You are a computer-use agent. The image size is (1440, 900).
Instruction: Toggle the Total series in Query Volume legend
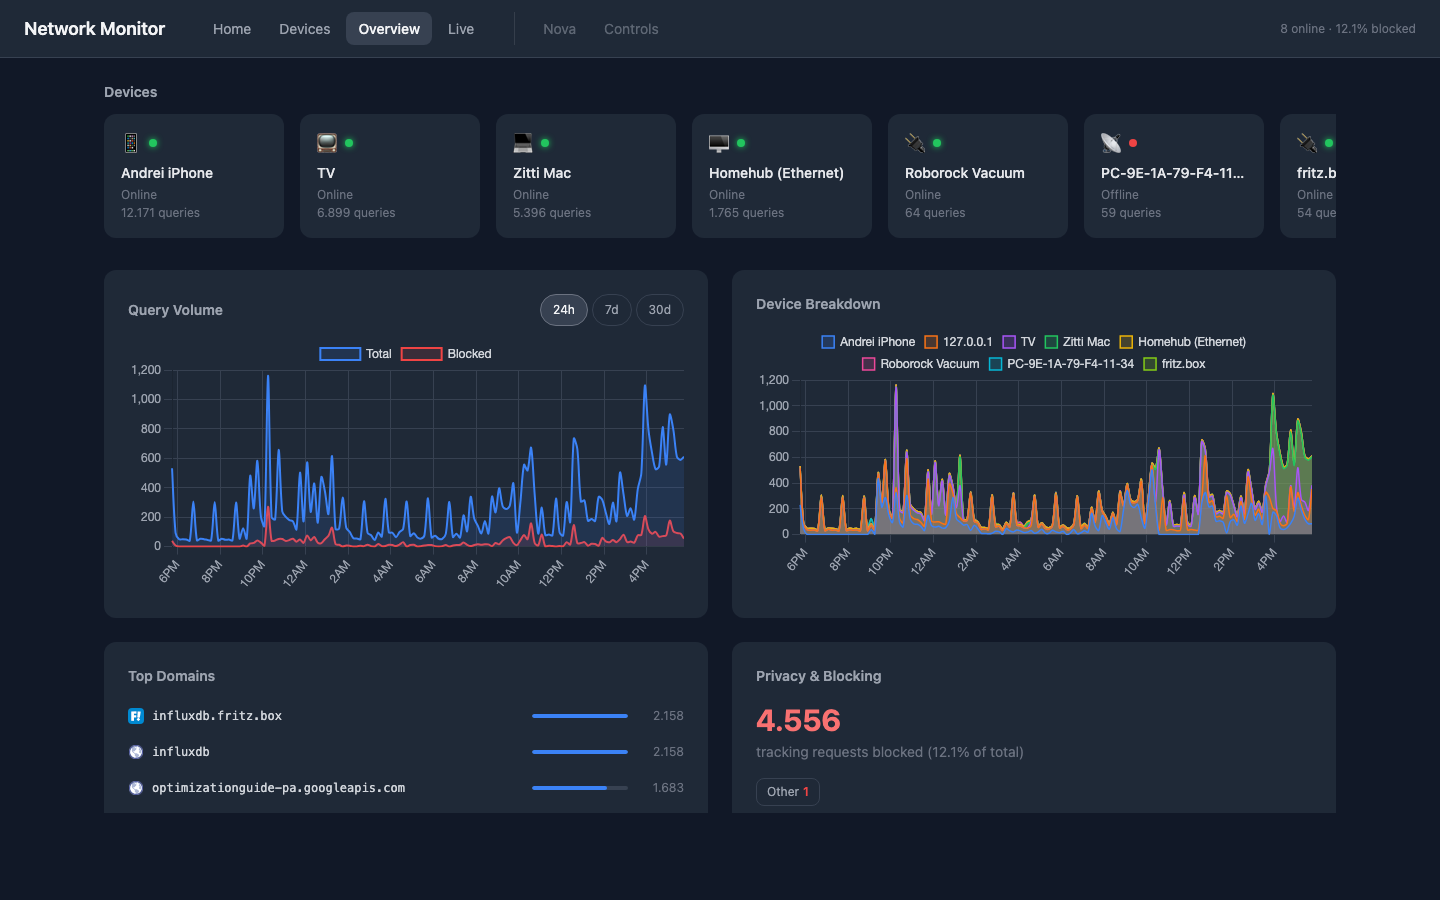click(x=355, y=354)
